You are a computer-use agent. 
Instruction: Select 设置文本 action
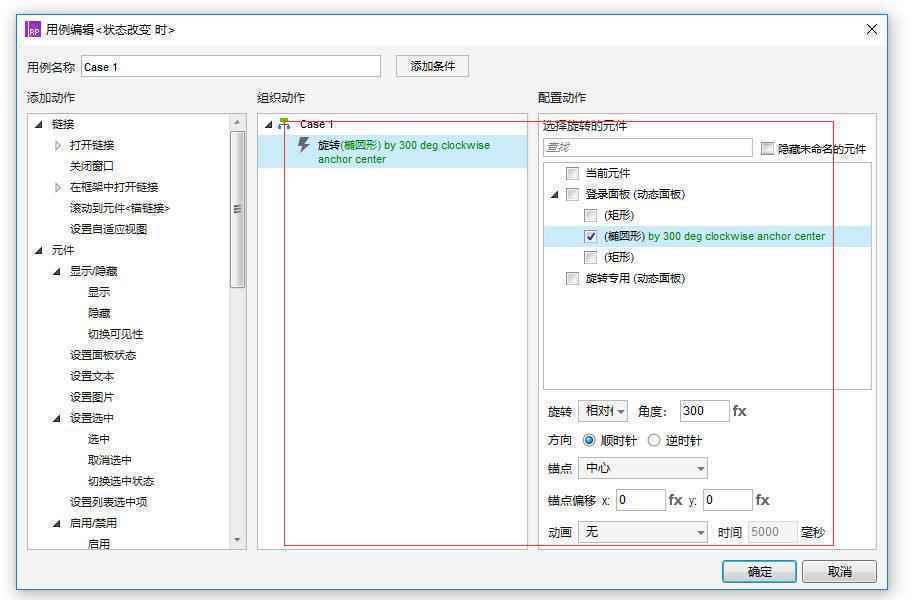click(x=91, y=376)
